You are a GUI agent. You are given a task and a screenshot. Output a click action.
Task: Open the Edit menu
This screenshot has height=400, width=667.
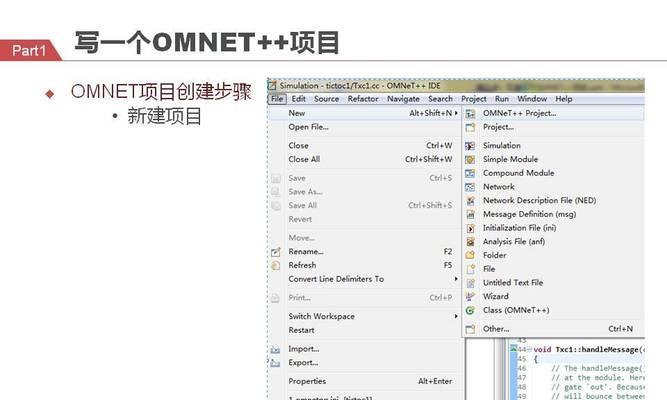299,99
